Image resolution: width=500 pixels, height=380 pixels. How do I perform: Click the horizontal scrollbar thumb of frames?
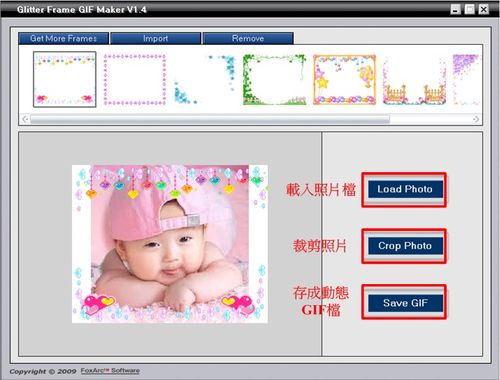[210, 119]
